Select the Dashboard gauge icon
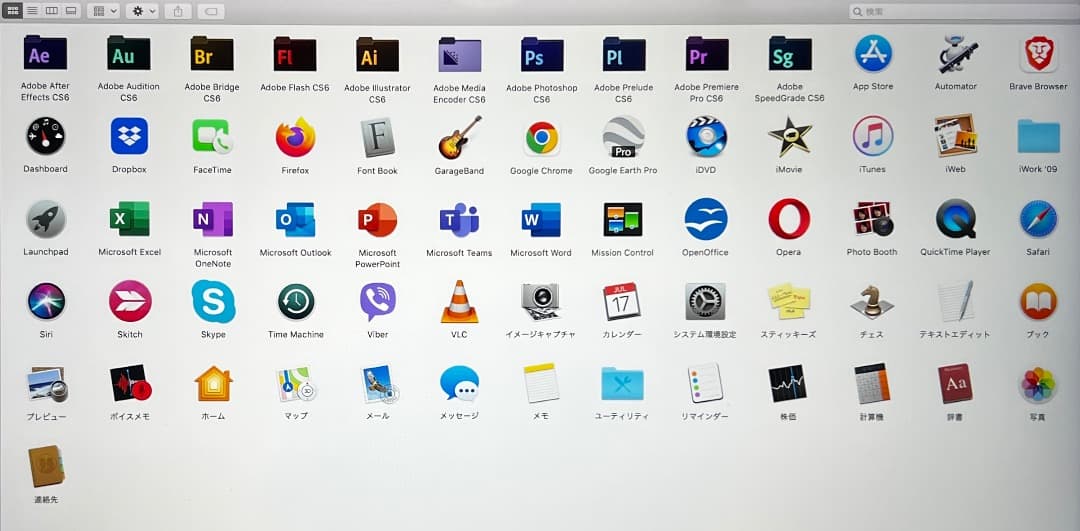The height and width of the screenshot is (531, 1080). [45, 136]
